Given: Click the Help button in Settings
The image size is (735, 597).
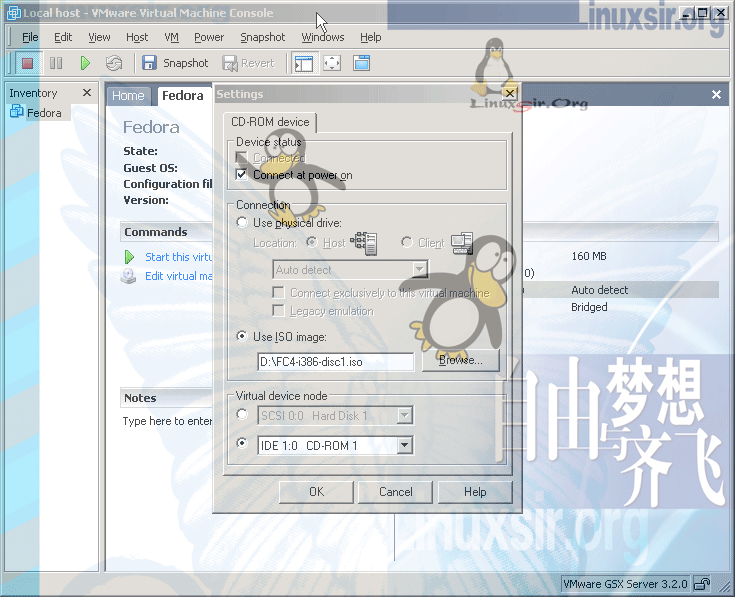Looking at the screenshot, I should pos(475,492).
